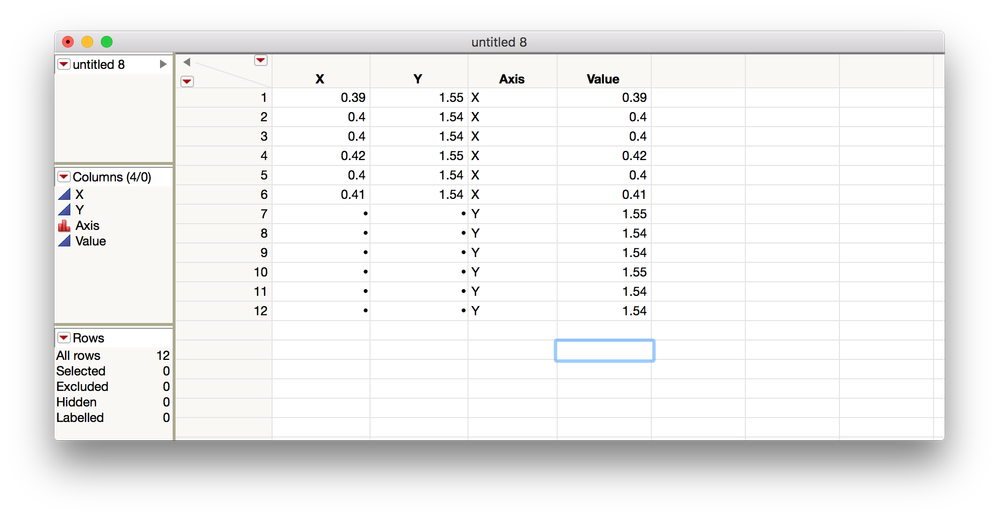Select the Axis column header
999x518 pixels.
(x=512, y=79)
